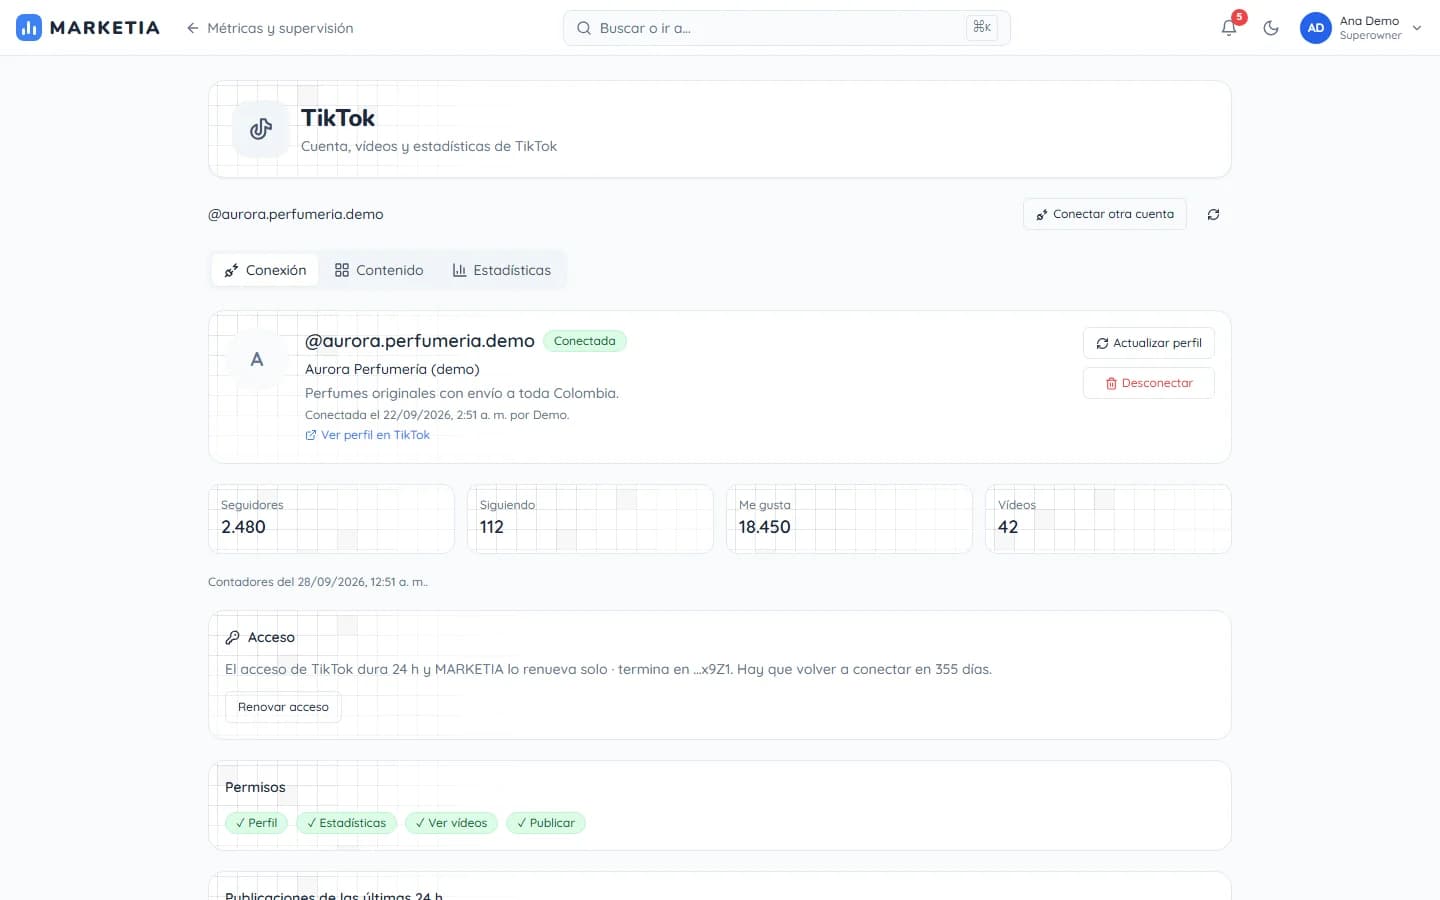Click the profile avatar letter A

point(257,359)
